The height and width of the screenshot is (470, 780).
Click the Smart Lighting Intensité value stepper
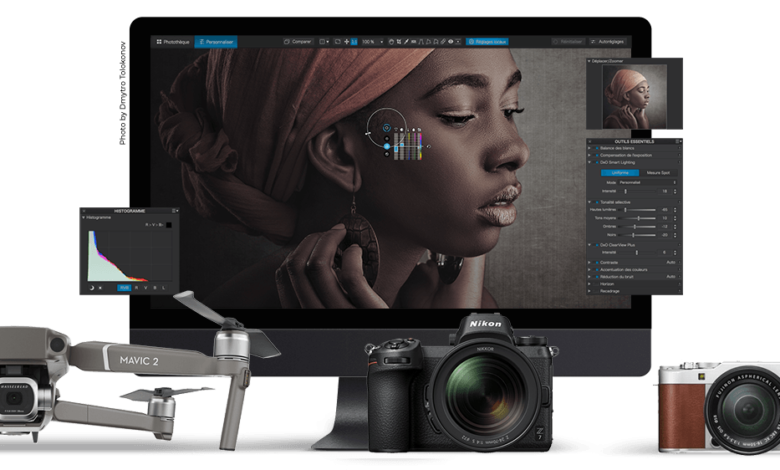(x=675, y=191)
